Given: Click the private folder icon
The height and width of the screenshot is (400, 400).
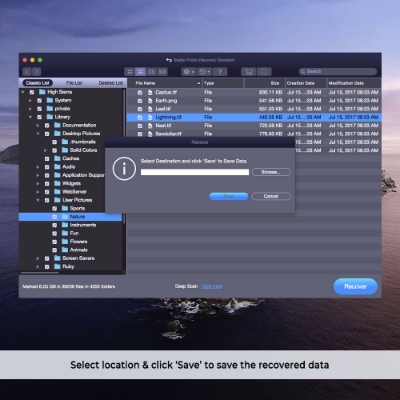Looking at the screenshot, I should click(x=50, y=109).
